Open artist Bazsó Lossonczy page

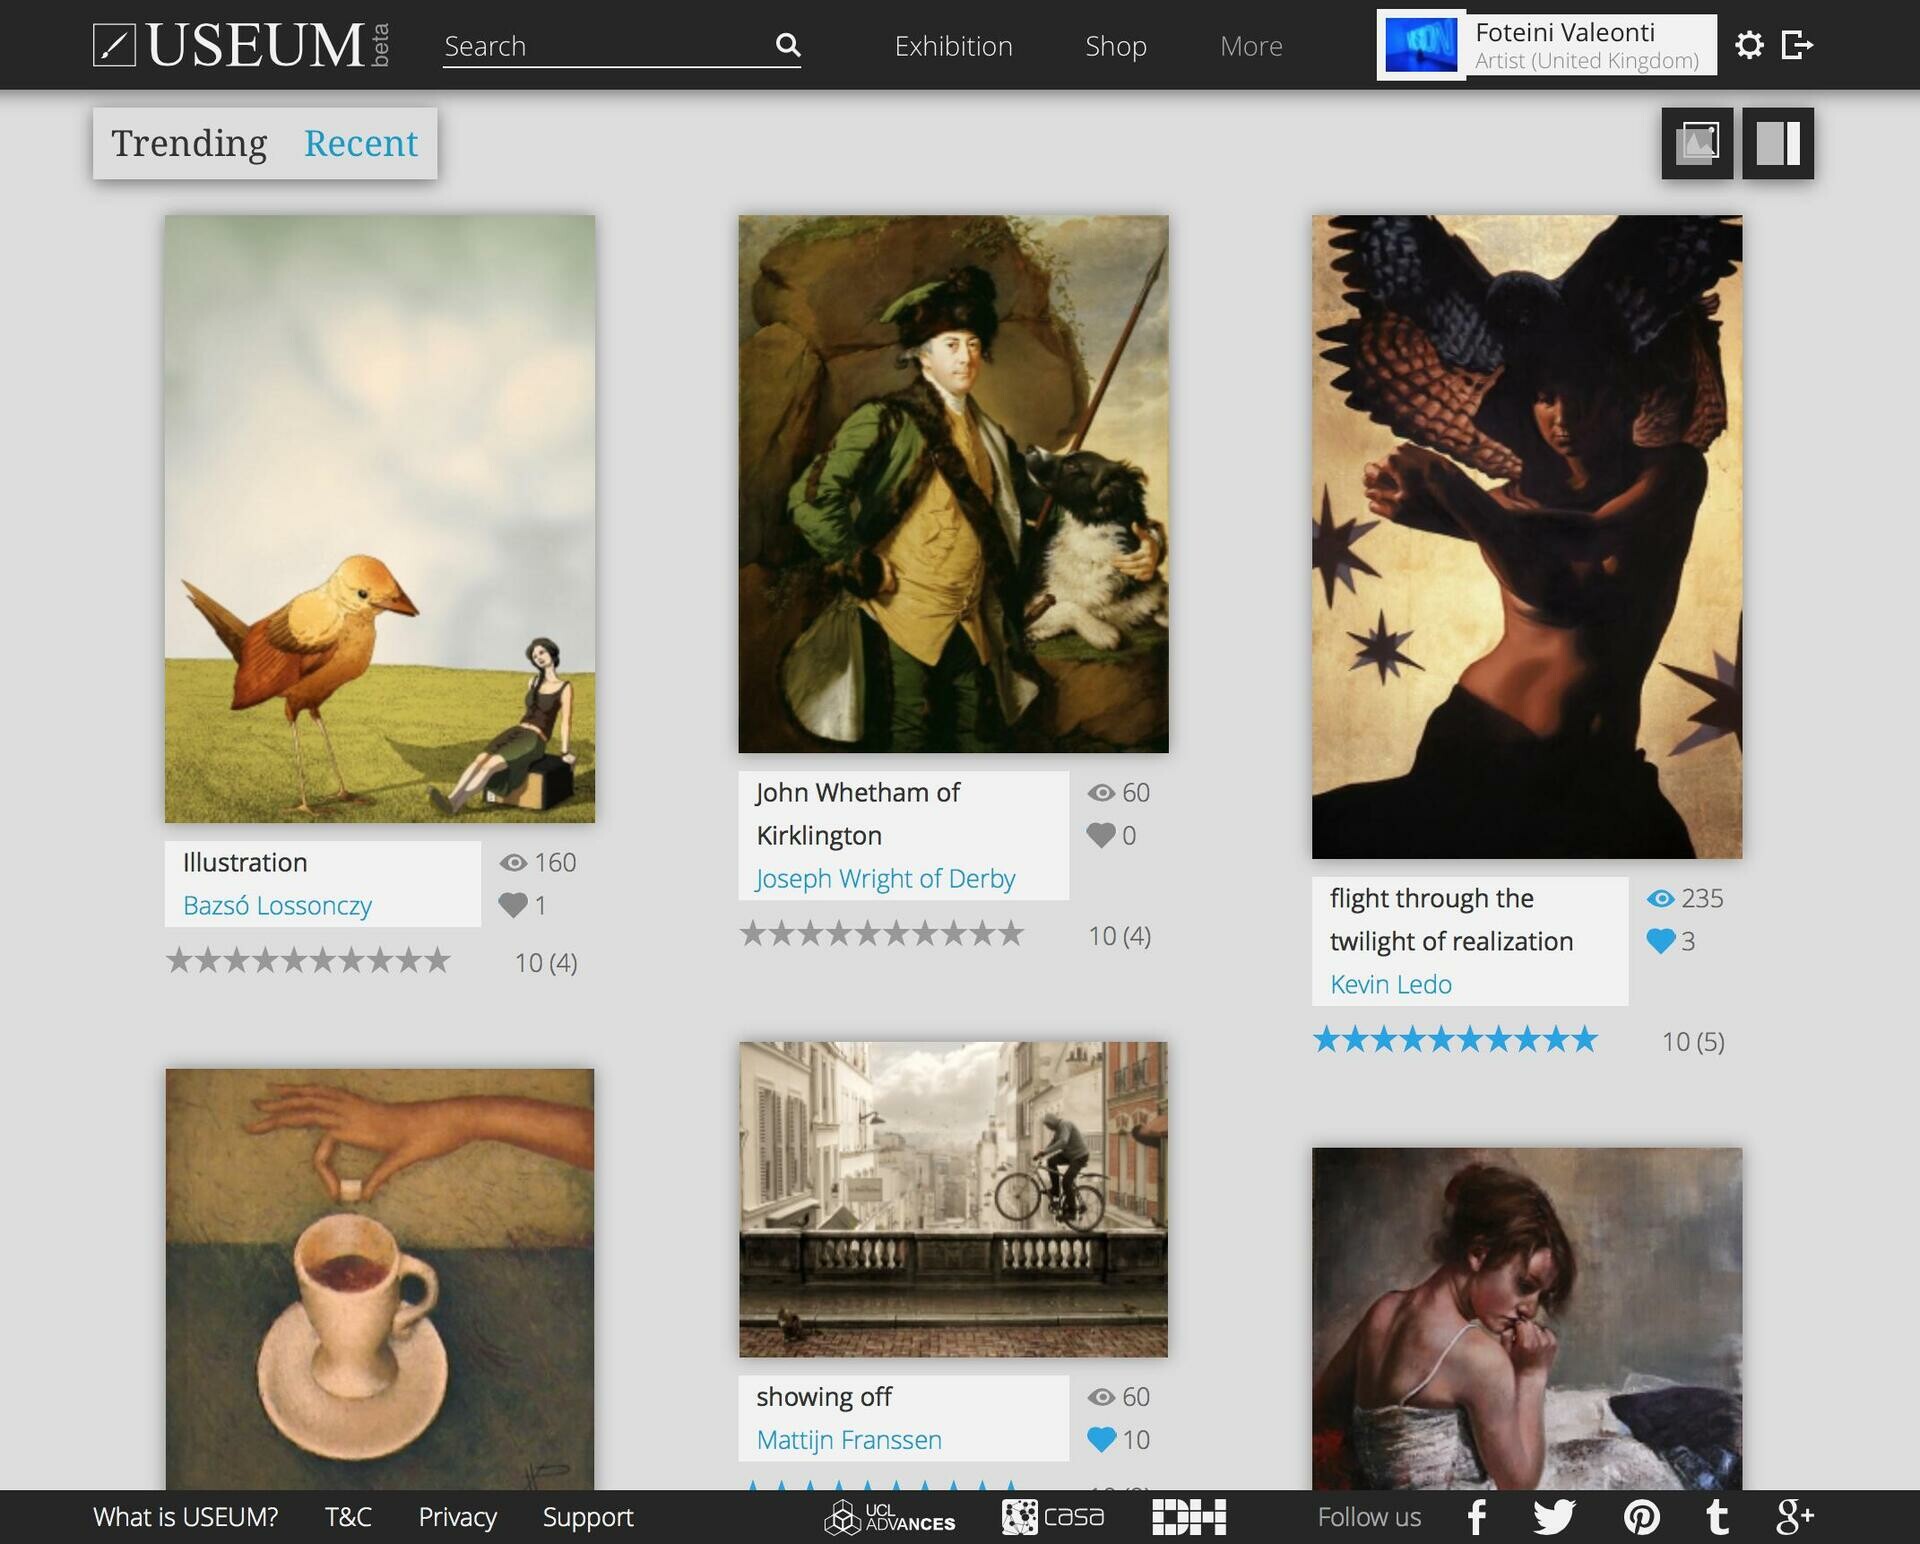point(277,905)
